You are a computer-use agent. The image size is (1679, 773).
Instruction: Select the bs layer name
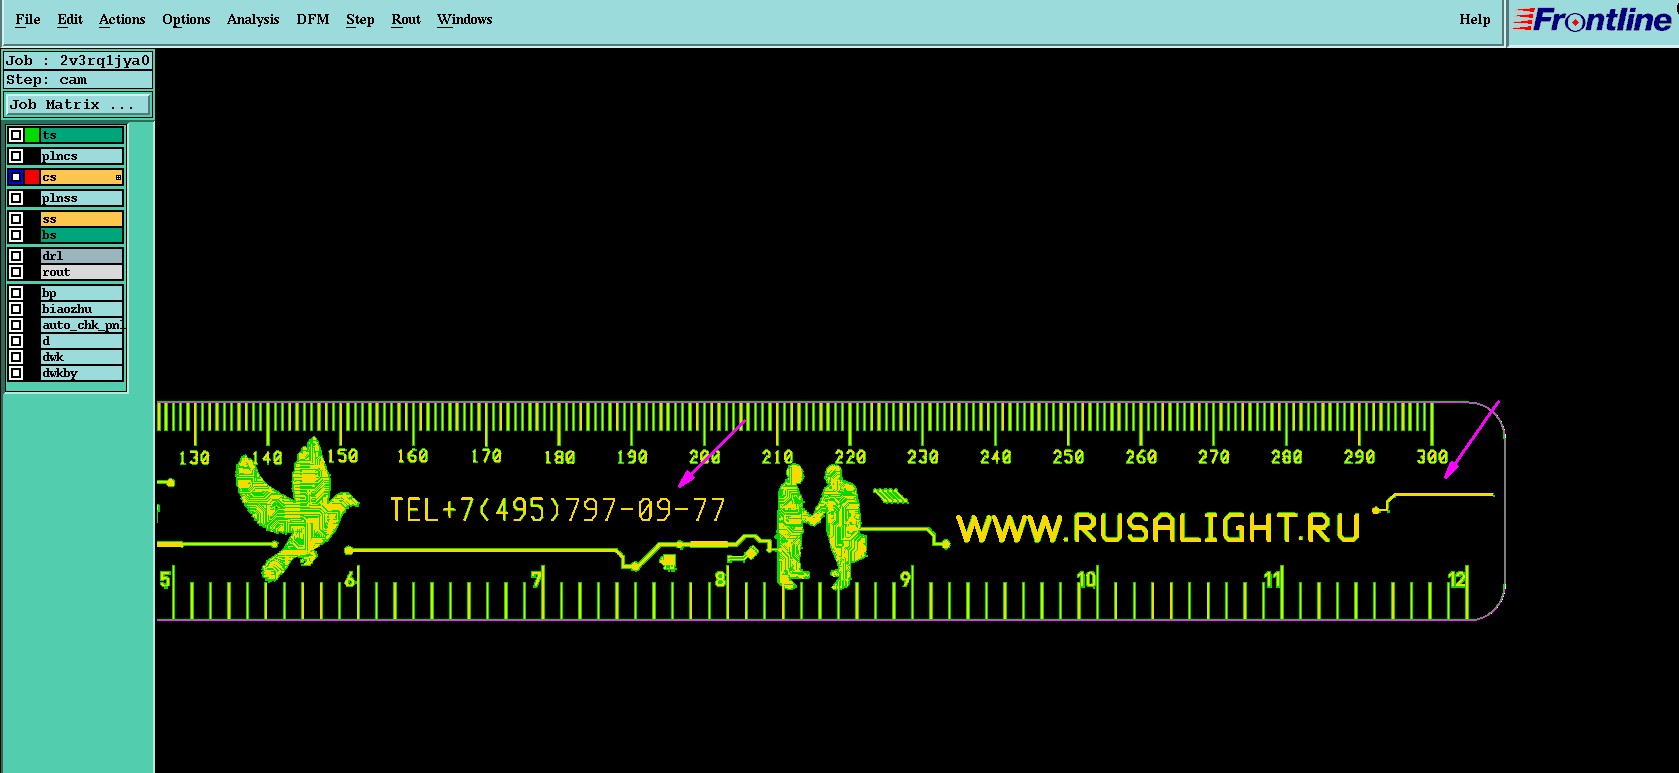(82, 235)
